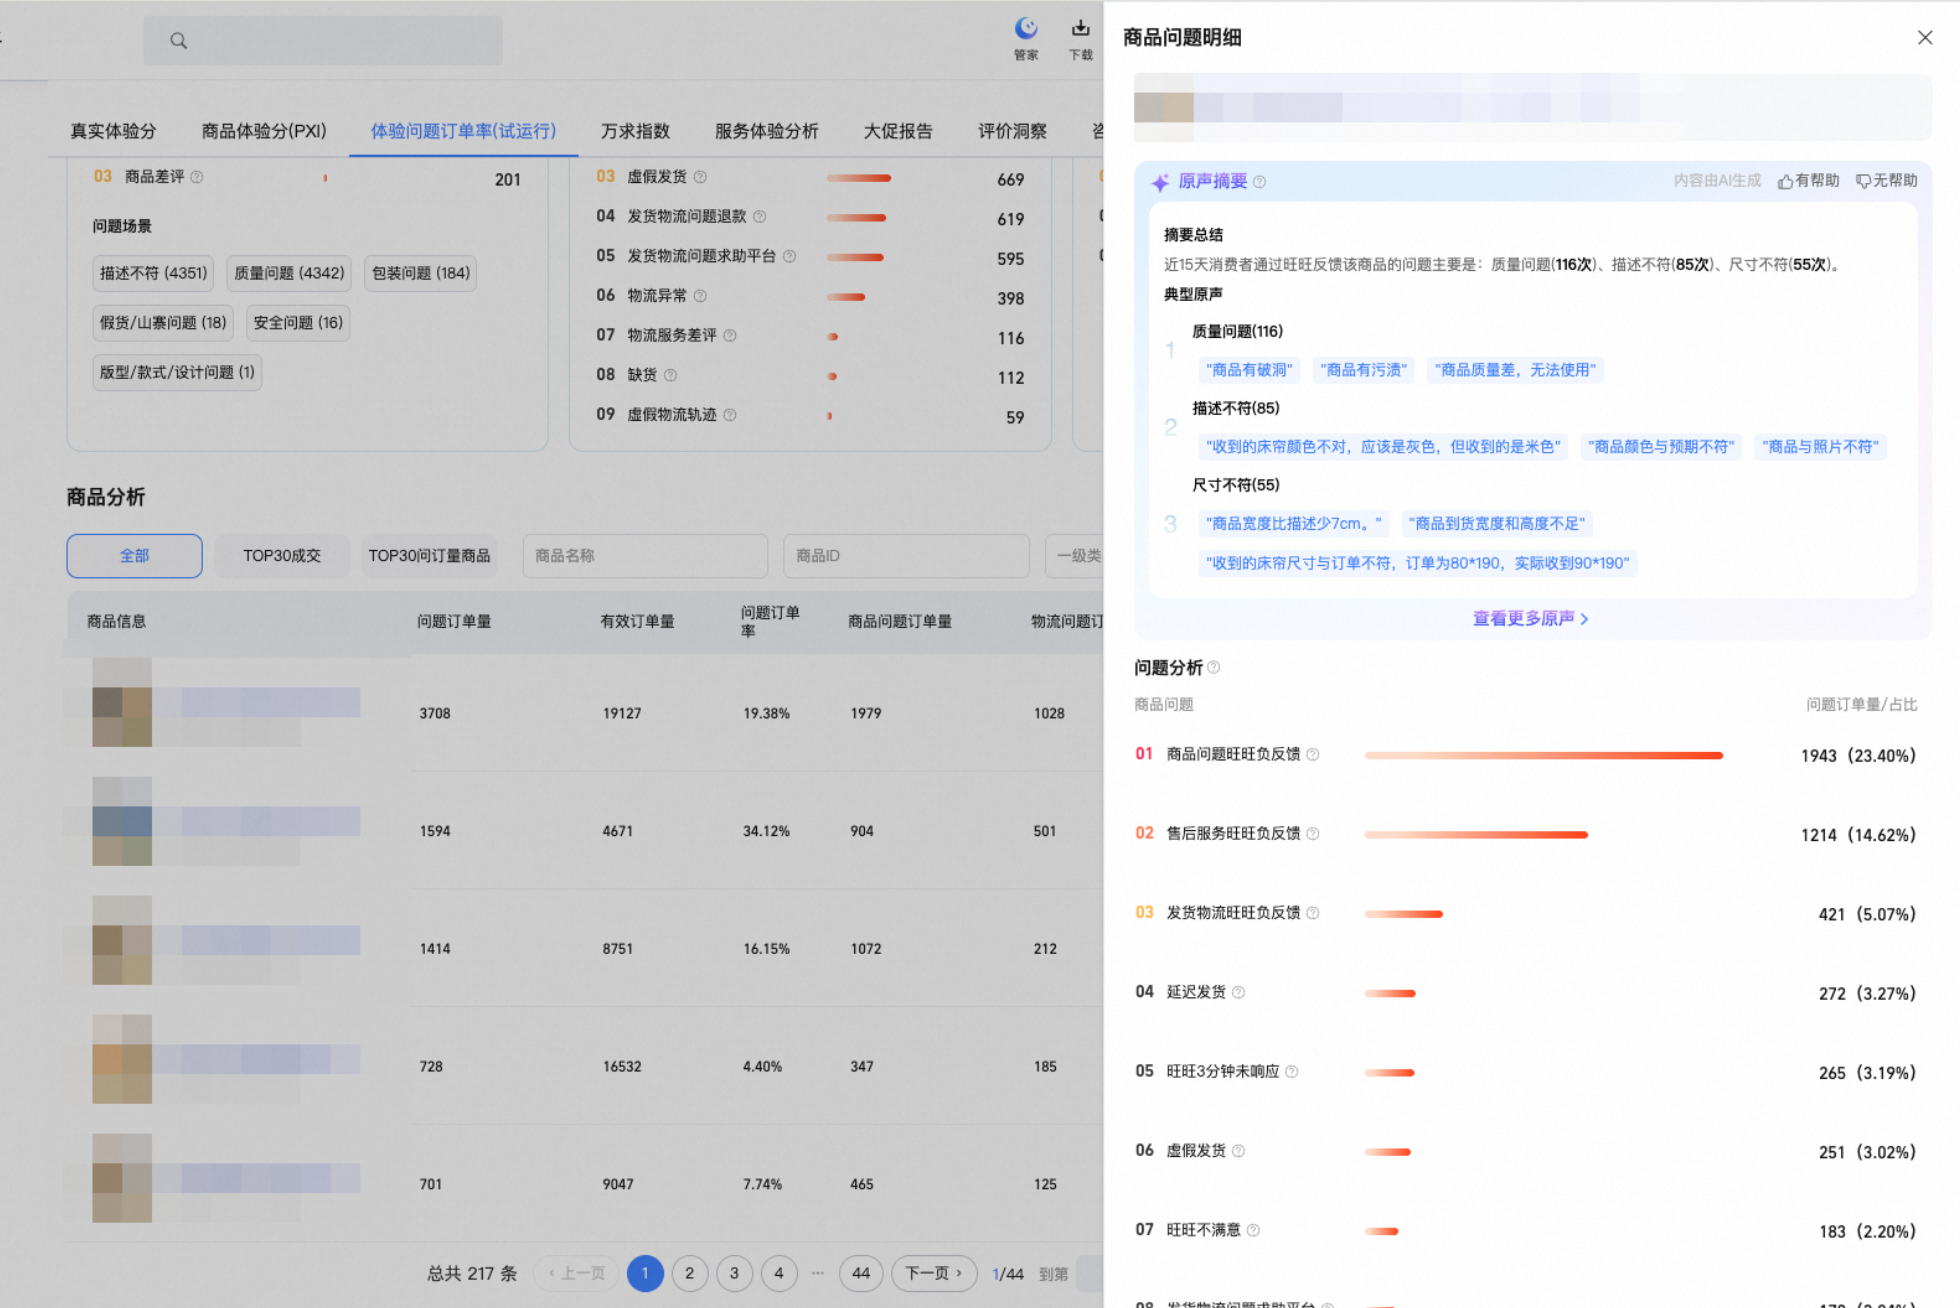The image size is (1960, 1308).
Task: Select the 版型/款式/设计问题 (1) tag
Action: pos(177,372)
